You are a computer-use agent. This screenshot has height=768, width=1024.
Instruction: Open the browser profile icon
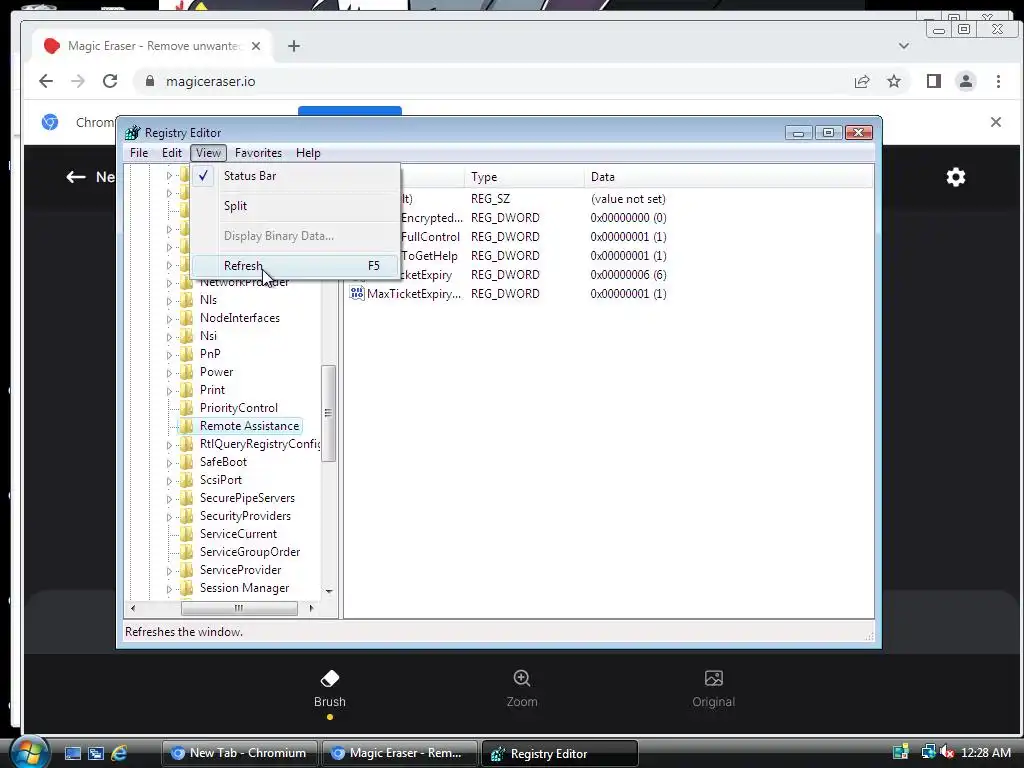pos(966,81)
